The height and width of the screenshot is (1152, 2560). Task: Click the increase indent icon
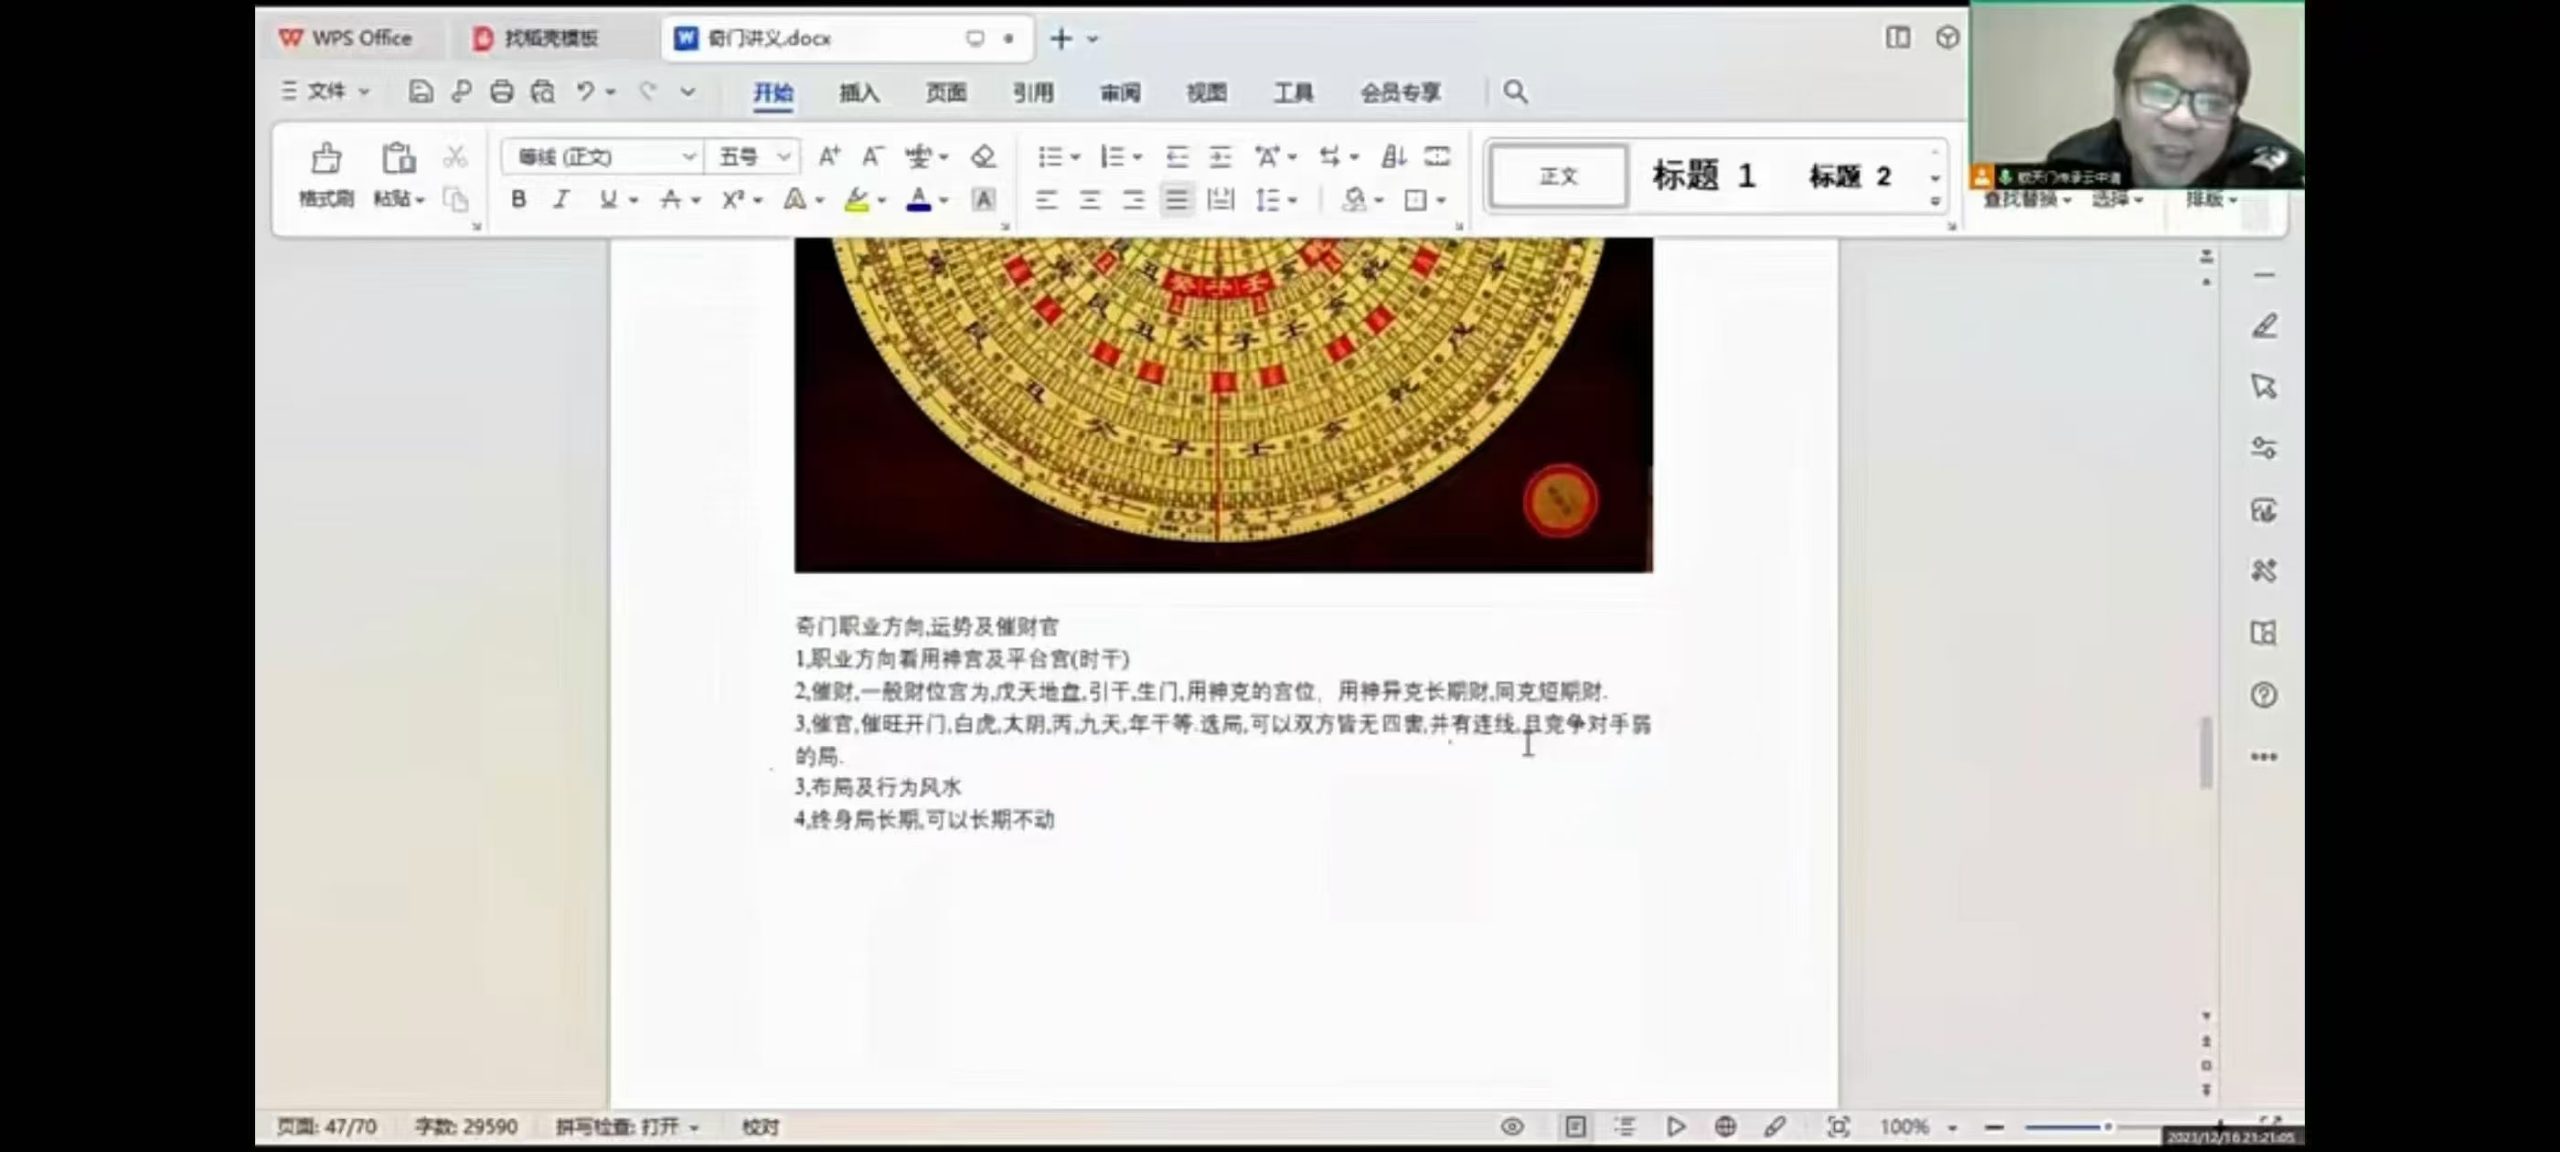(x=1220, y=156)
